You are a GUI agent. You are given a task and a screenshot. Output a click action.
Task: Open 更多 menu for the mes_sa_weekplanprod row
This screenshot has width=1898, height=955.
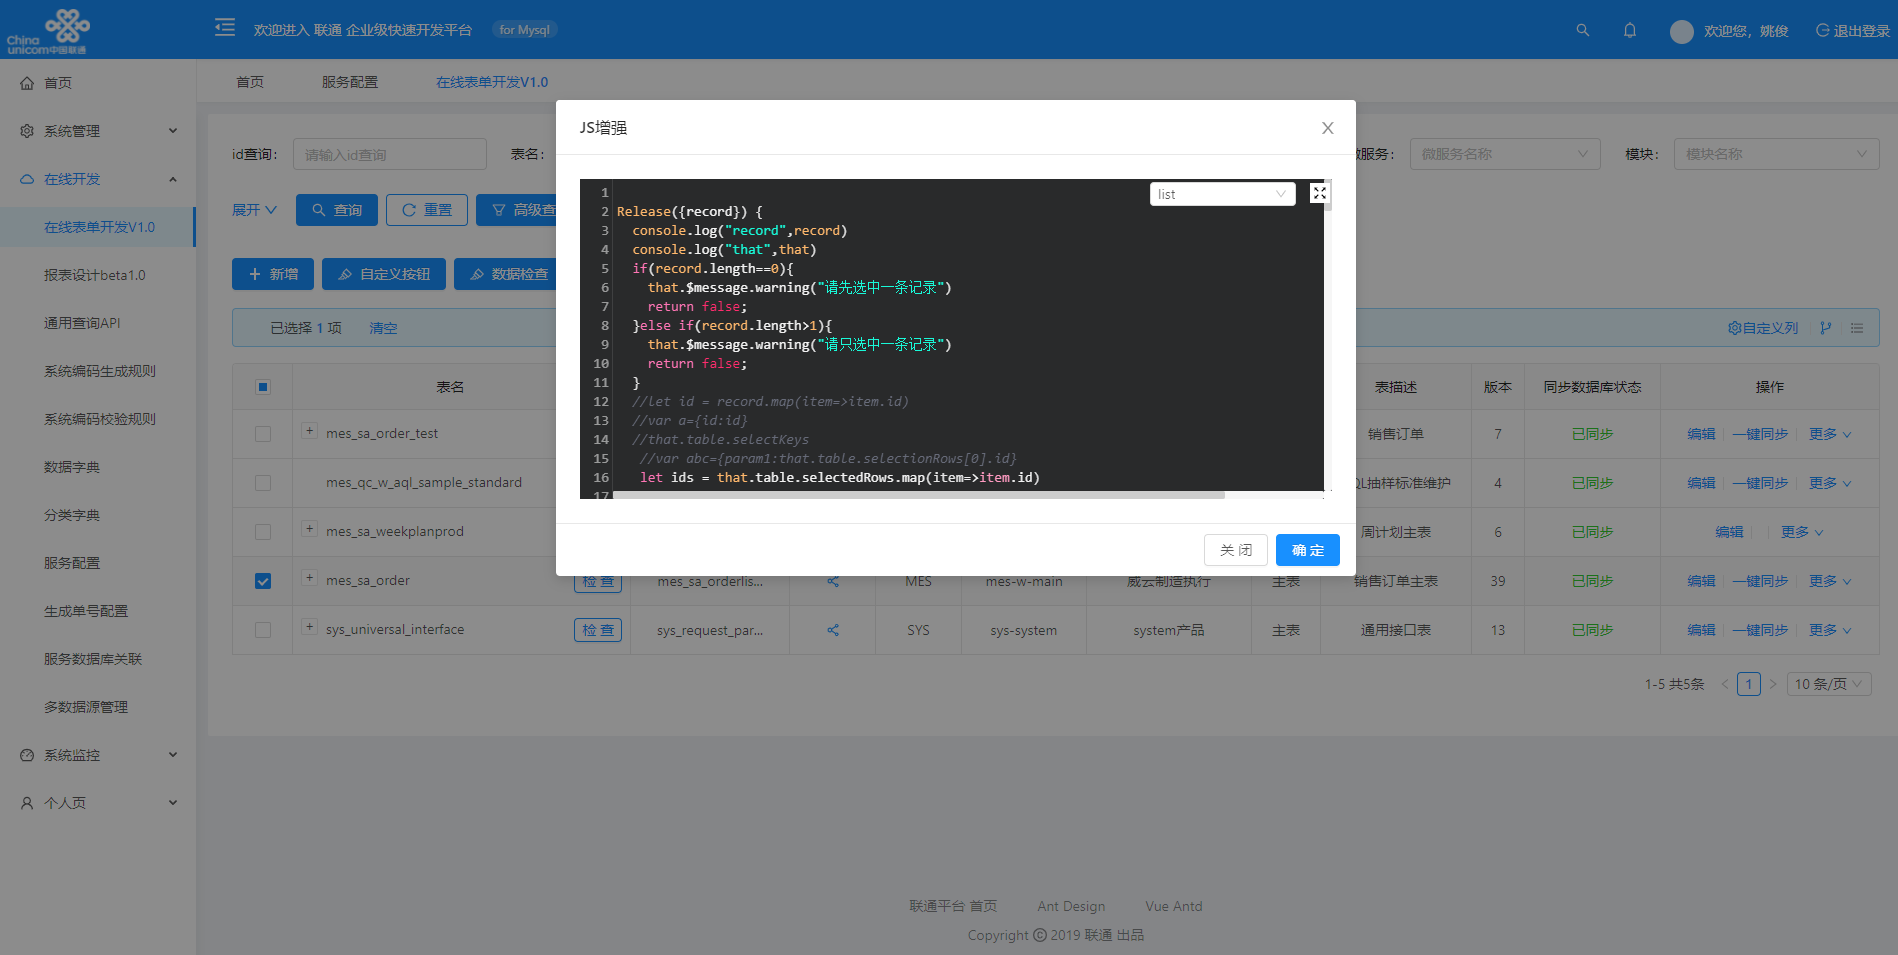[x=1801, y=532]
